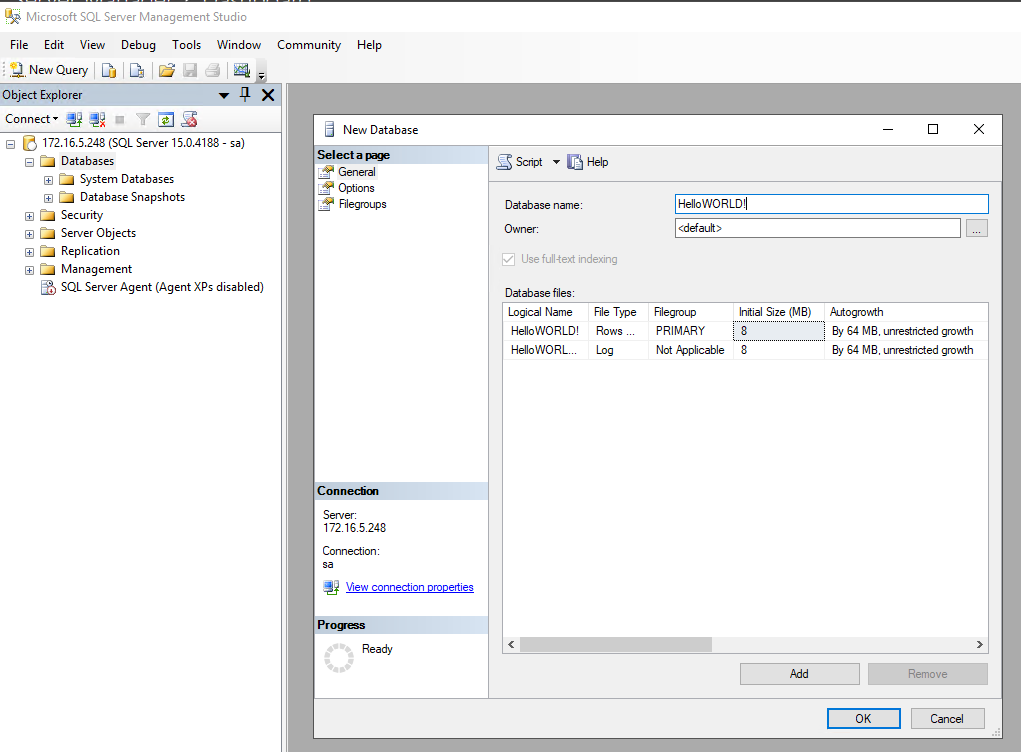Click the Stop icon in Object Explorer
1021x752 pixels.
click(120, 119)
